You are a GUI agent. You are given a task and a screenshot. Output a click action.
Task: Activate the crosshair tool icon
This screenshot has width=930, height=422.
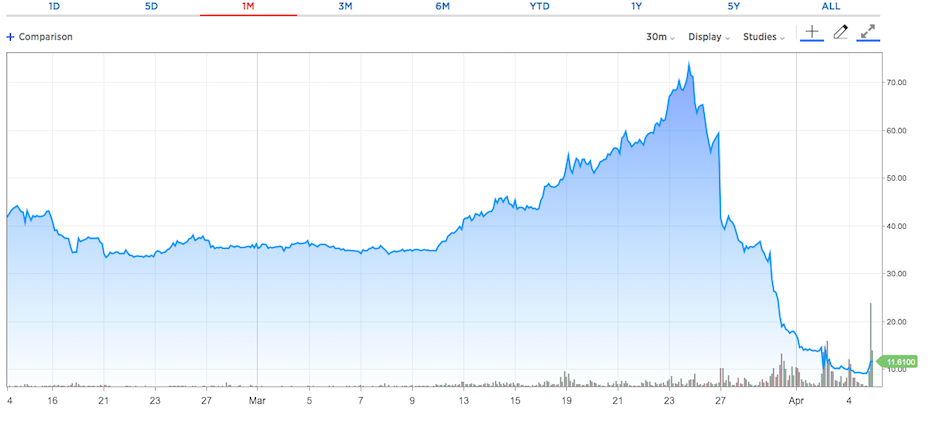811,32
